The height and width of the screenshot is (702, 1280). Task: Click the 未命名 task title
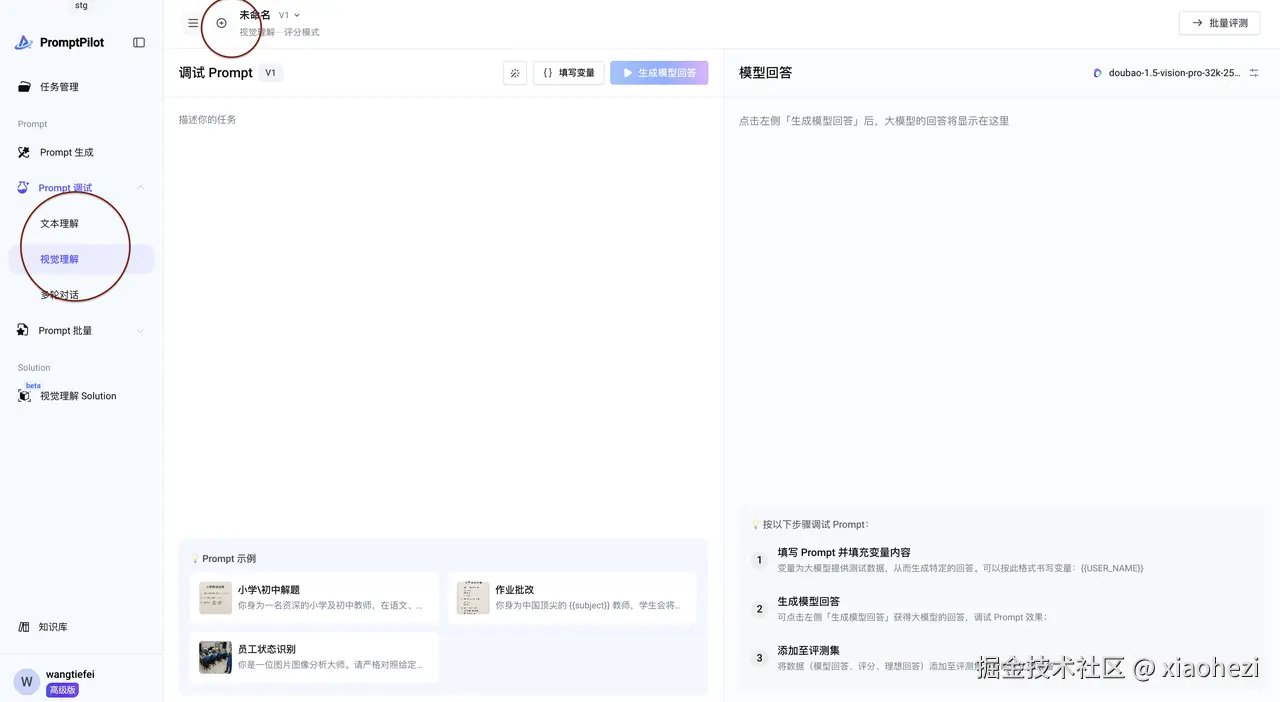coord(255,15)
